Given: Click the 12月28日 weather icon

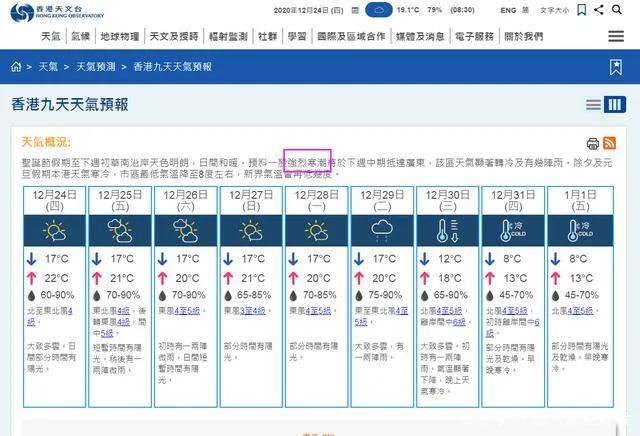Looking at the screenshot, I should [316, 231].
